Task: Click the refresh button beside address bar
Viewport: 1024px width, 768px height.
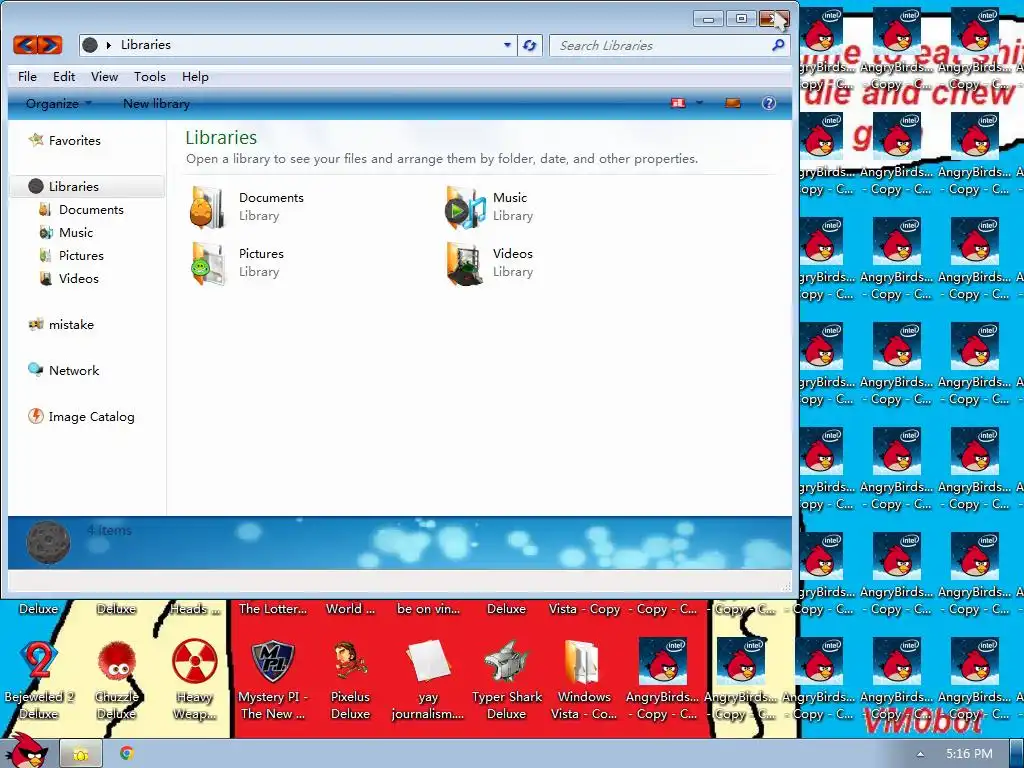Action: click(x=530, y=45)
